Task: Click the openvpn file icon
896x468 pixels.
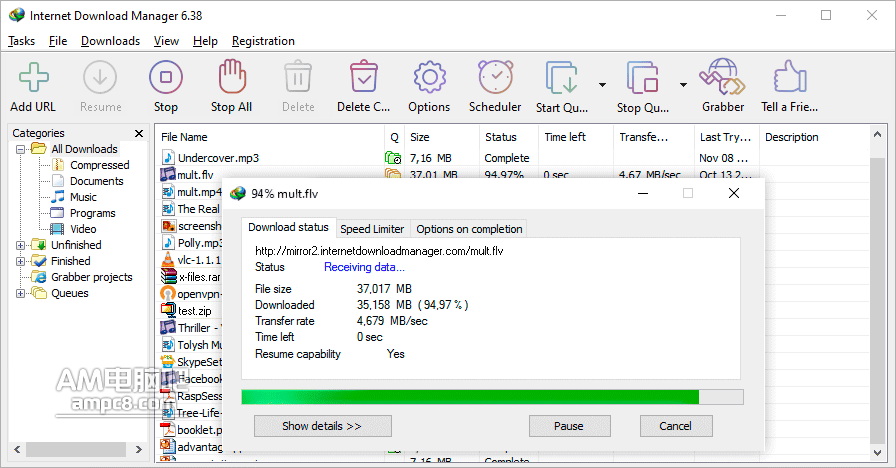Action: pyautogui.click(x=167, y=294)
